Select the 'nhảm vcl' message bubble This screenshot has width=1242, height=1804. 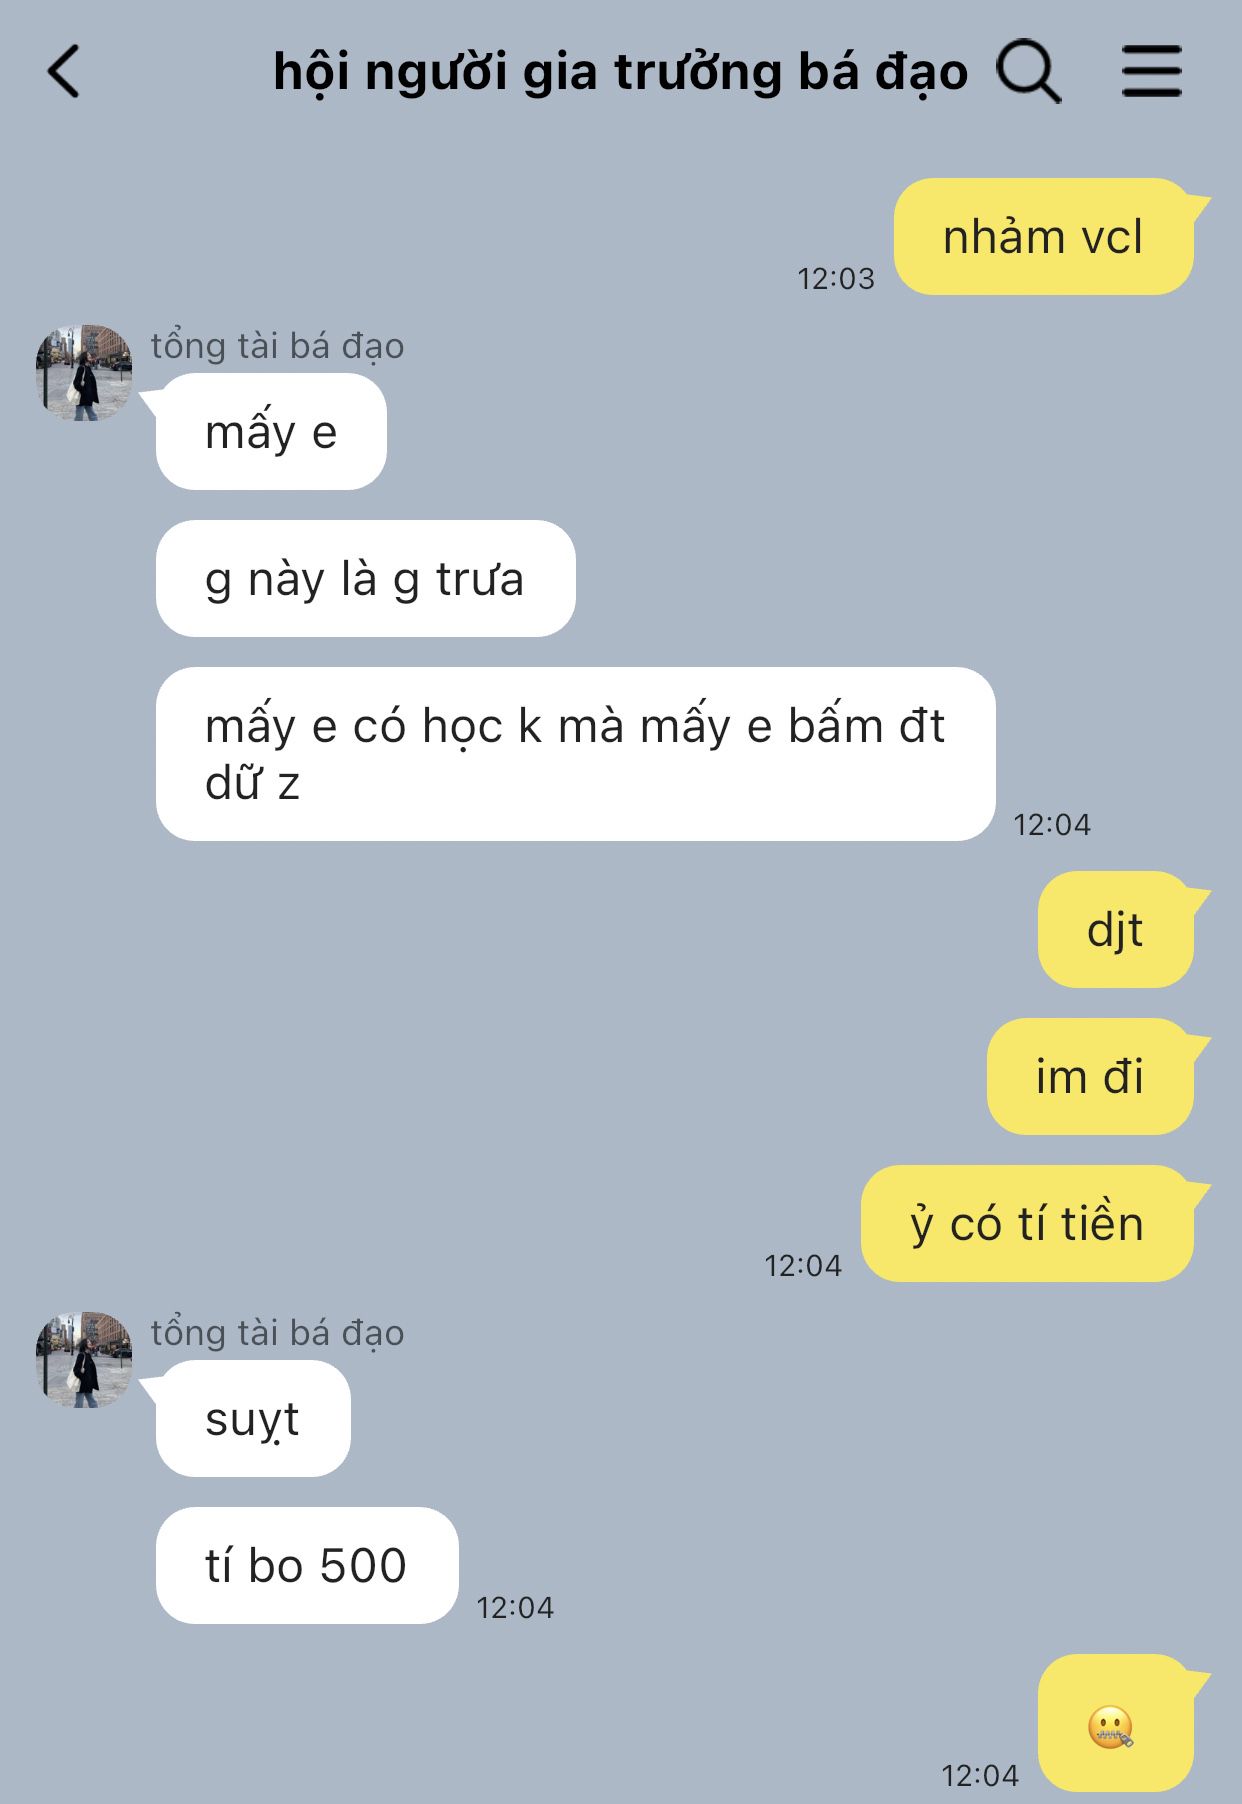pyautogui.click(x=1044, y=237)
